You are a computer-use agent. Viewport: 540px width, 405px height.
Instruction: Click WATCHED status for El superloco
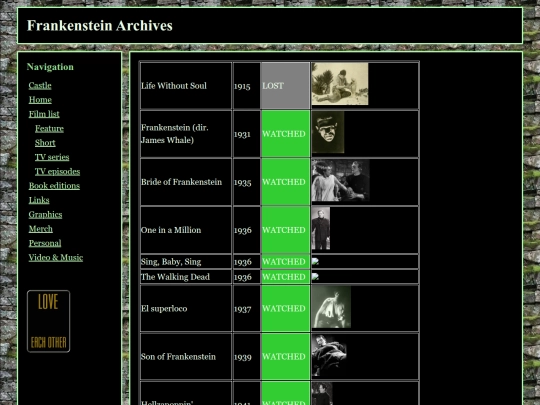pyautogui.click(x=285, y=309)
